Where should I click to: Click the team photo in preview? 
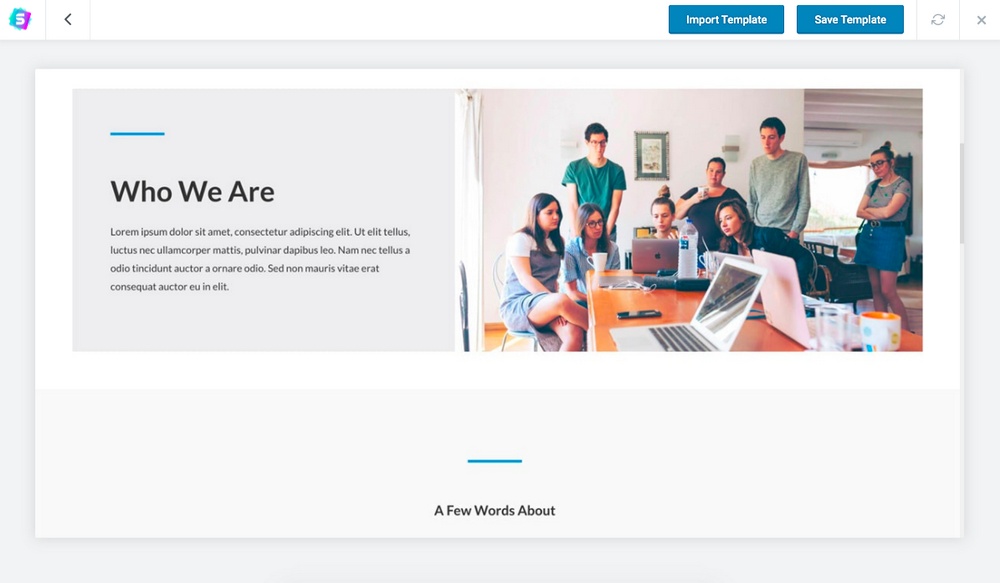[x=689, y=220]
